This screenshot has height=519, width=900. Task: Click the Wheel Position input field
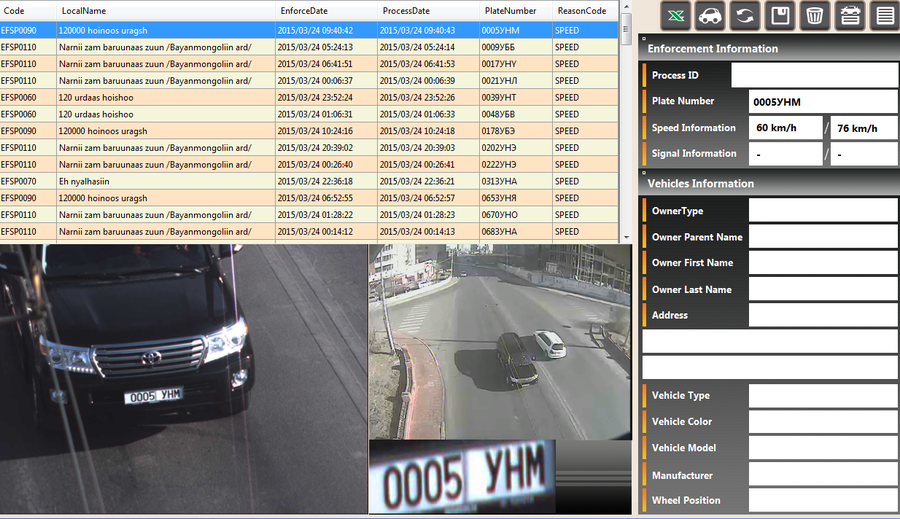(x=823, y=500)
